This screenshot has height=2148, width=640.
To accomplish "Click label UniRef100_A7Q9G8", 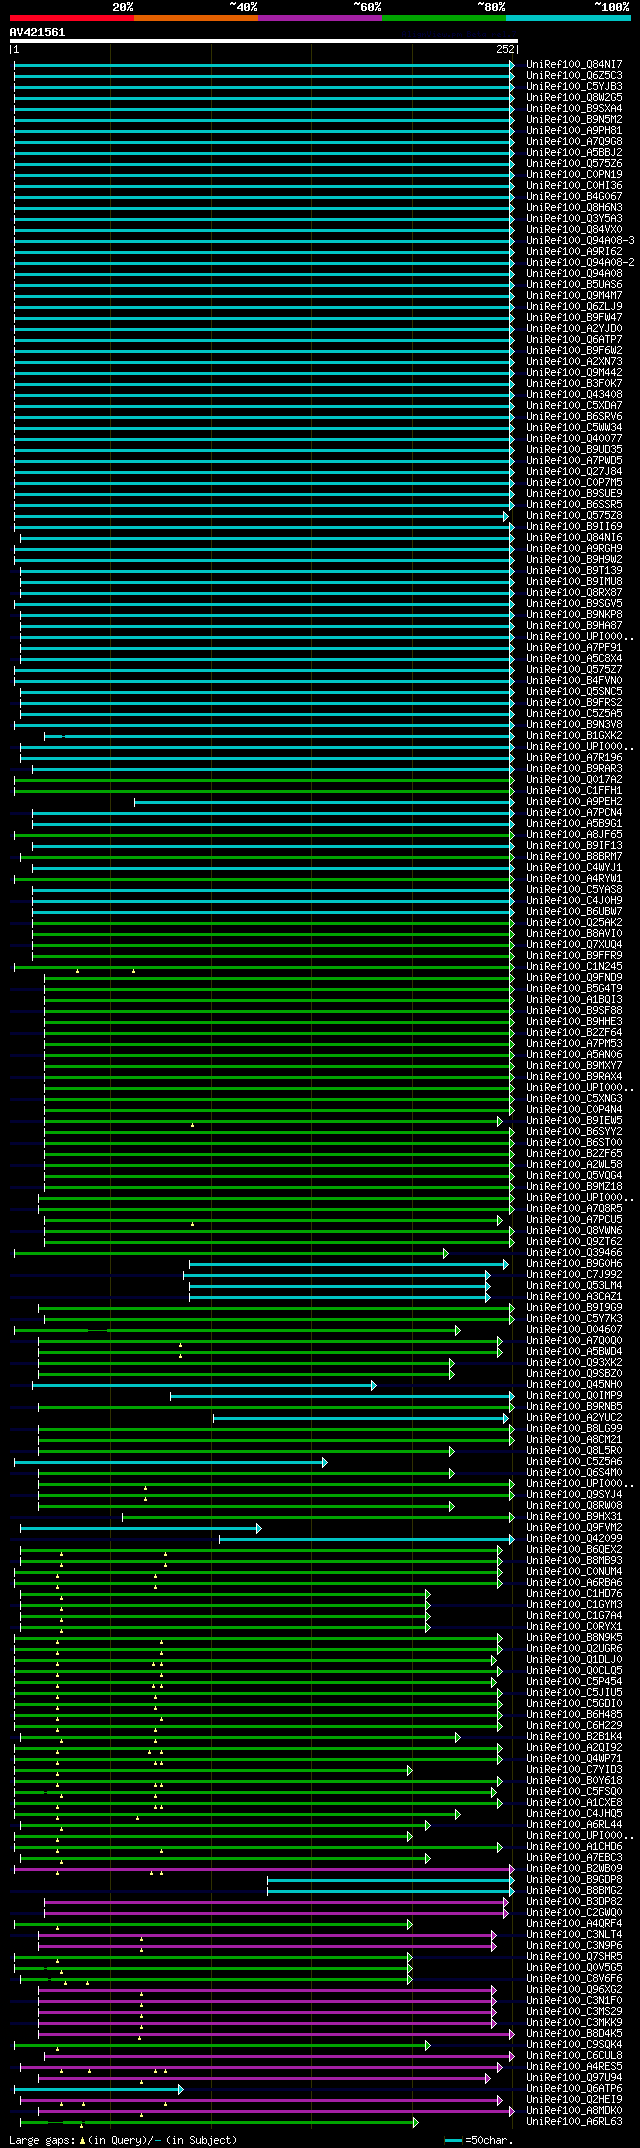I will [x=574, y=141].
